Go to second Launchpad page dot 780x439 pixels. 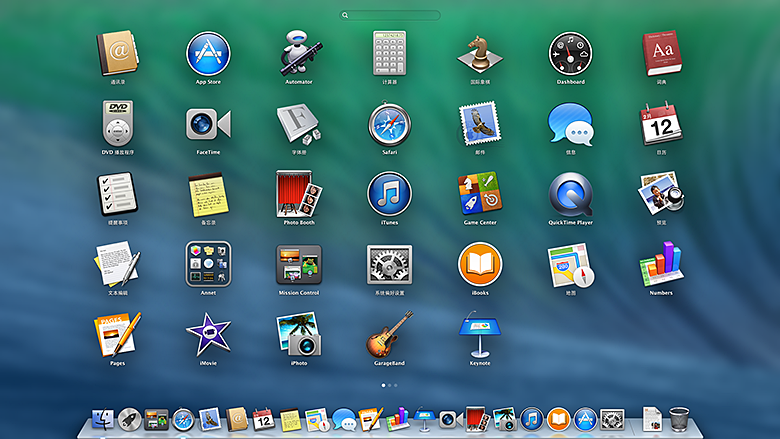(390, 385)
